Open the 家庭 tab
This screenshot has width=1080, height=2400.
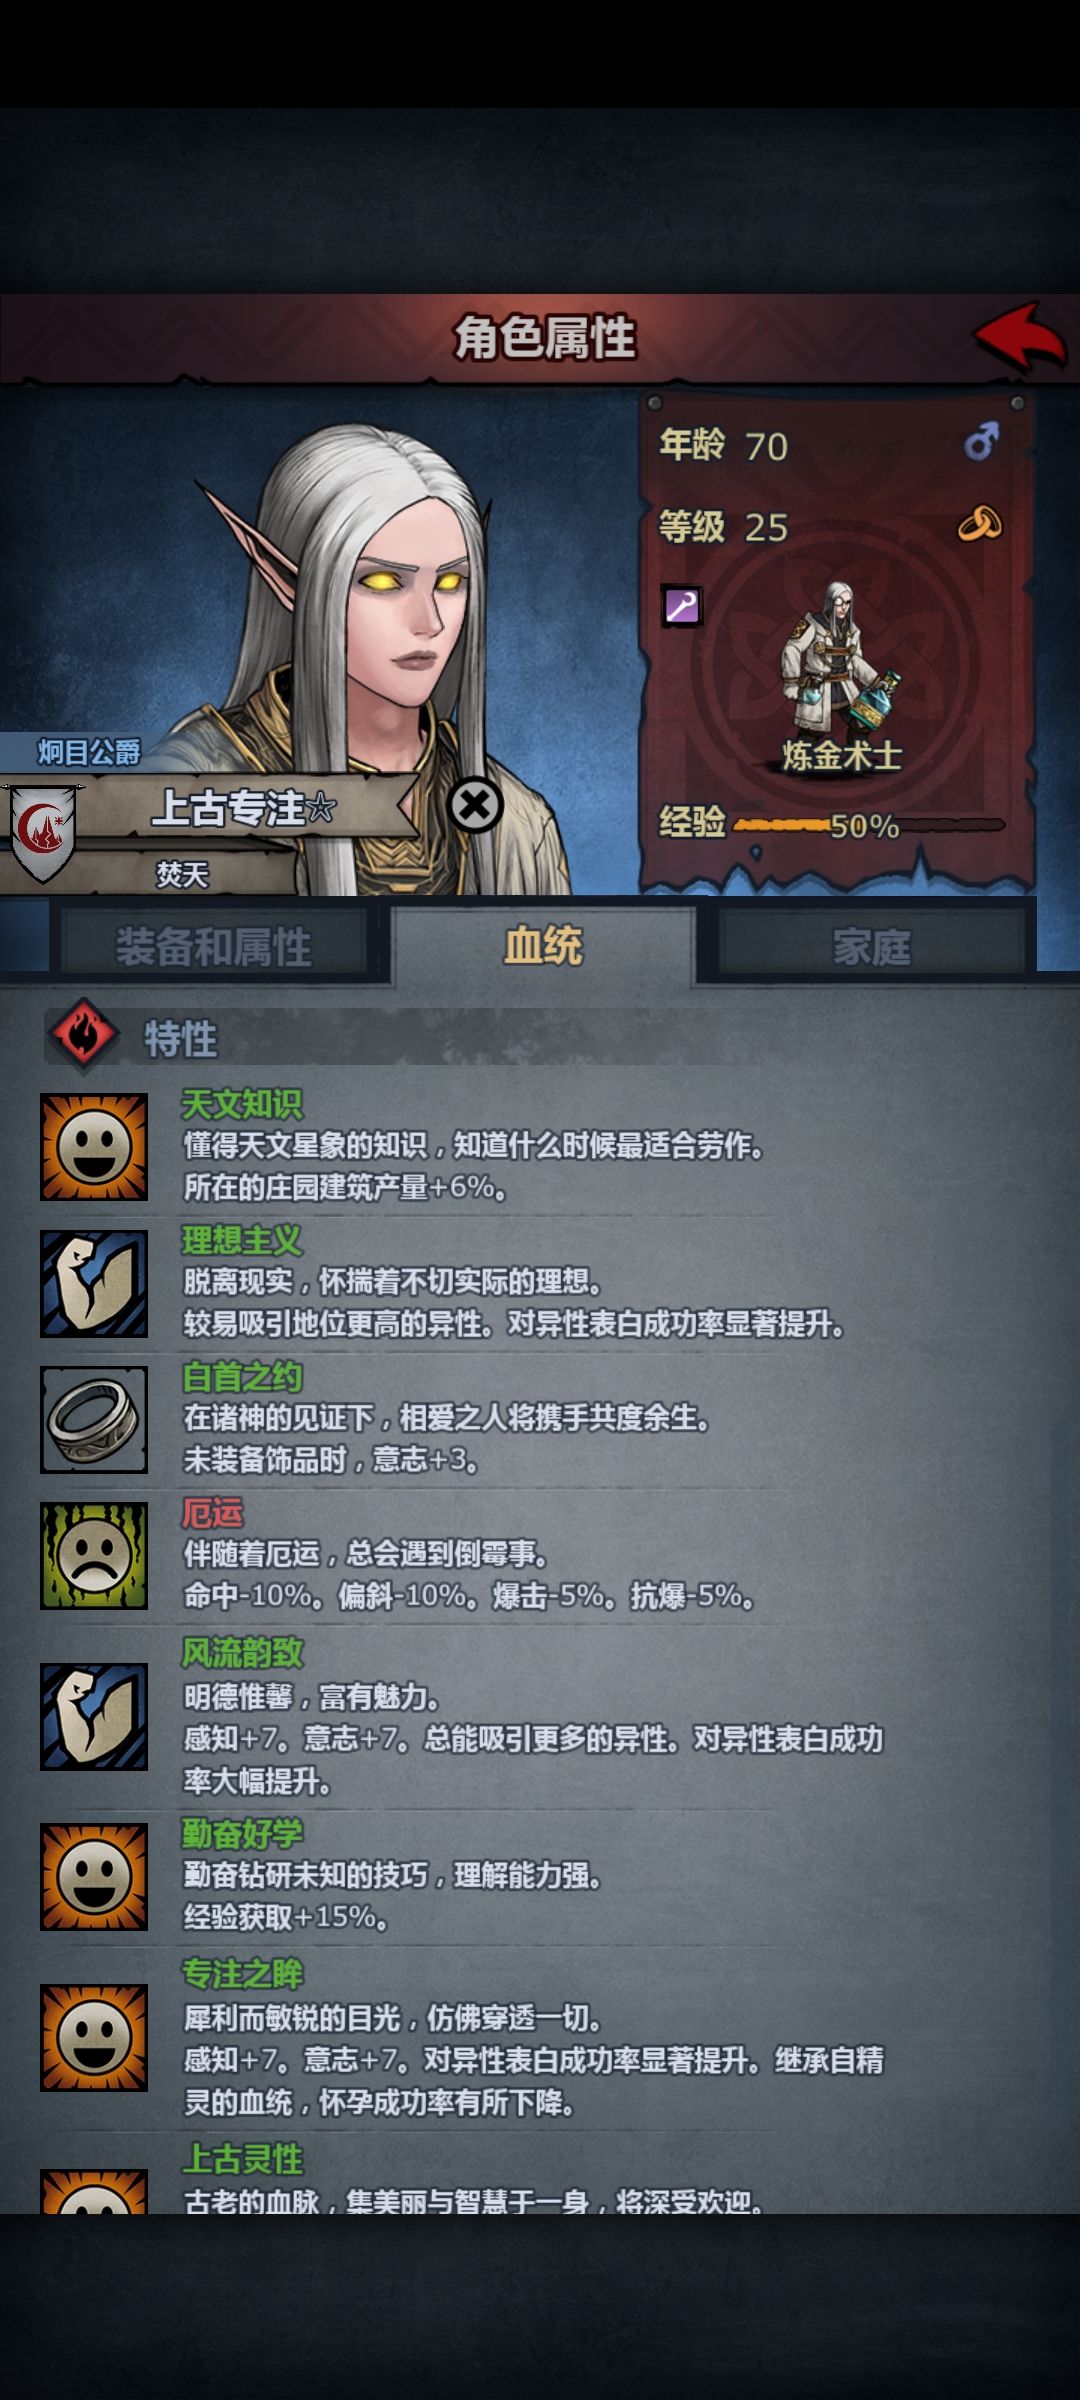(871, 946)
